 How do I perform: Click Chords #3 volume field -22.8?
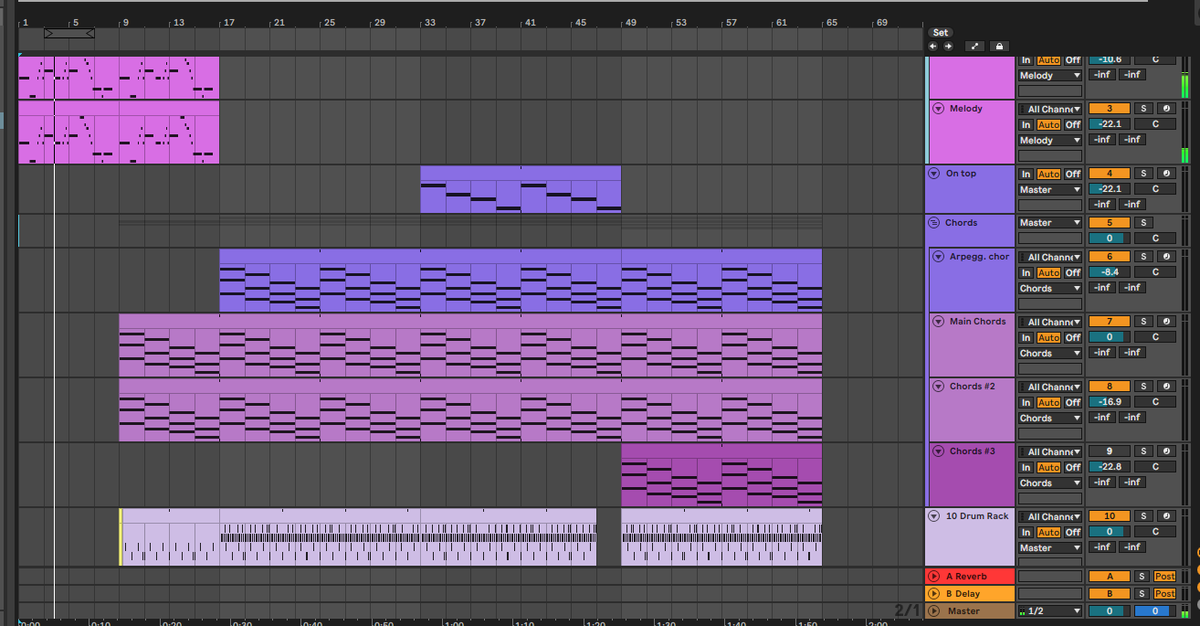[x=1109, y=467]
